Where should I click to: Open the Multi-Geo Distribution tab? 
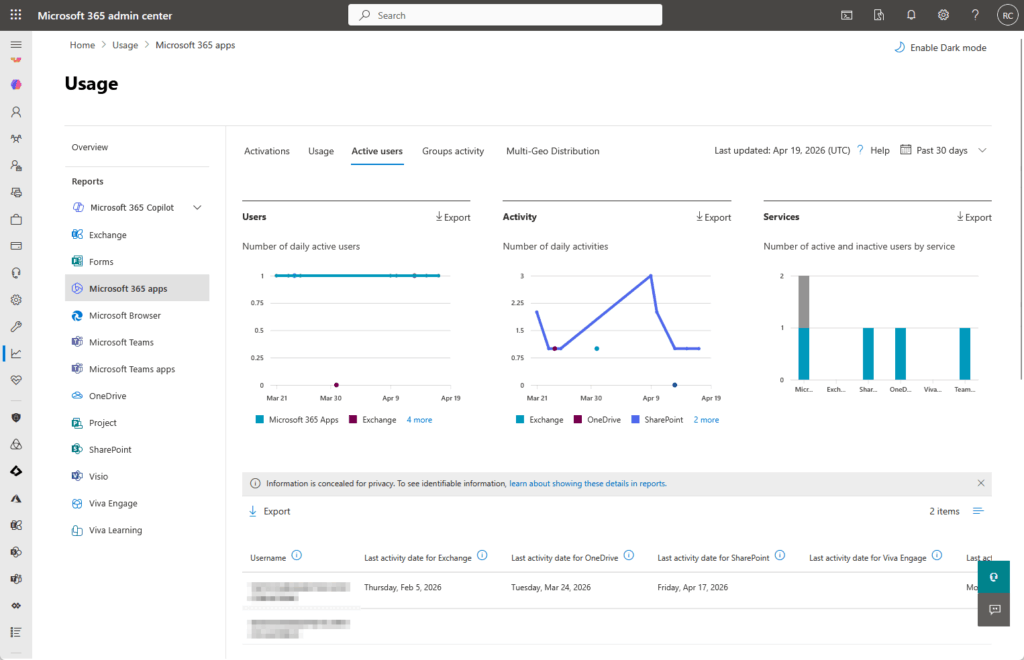point(552,151)
